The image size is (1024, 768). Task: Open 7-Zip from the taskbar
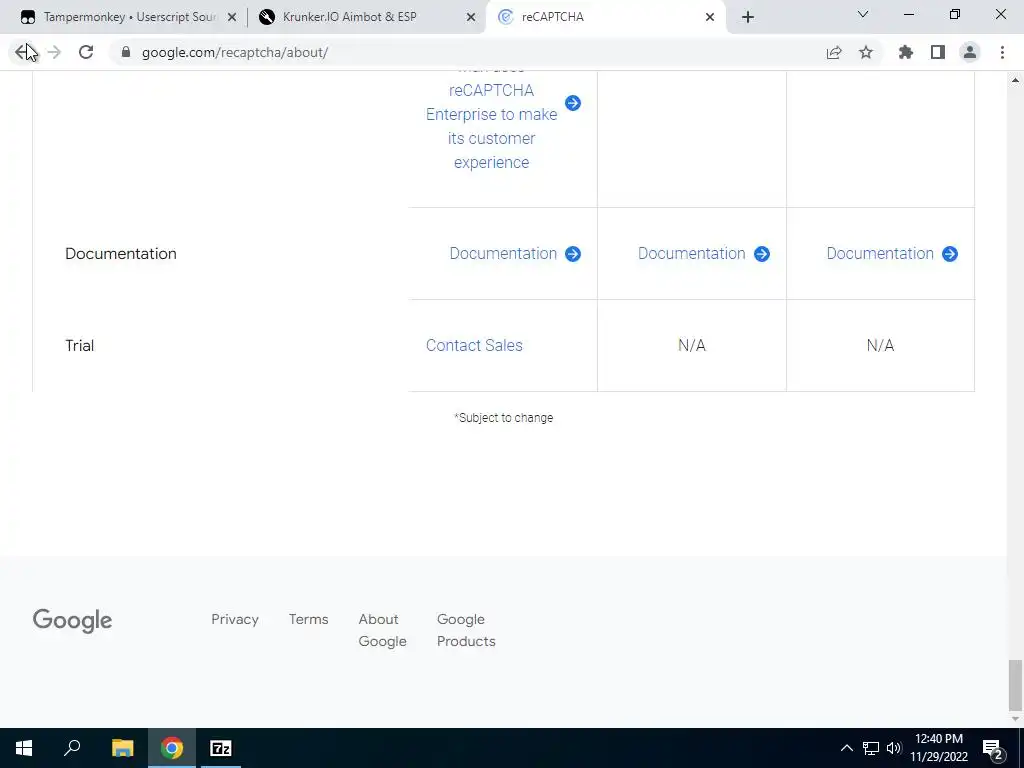(221, 748)
